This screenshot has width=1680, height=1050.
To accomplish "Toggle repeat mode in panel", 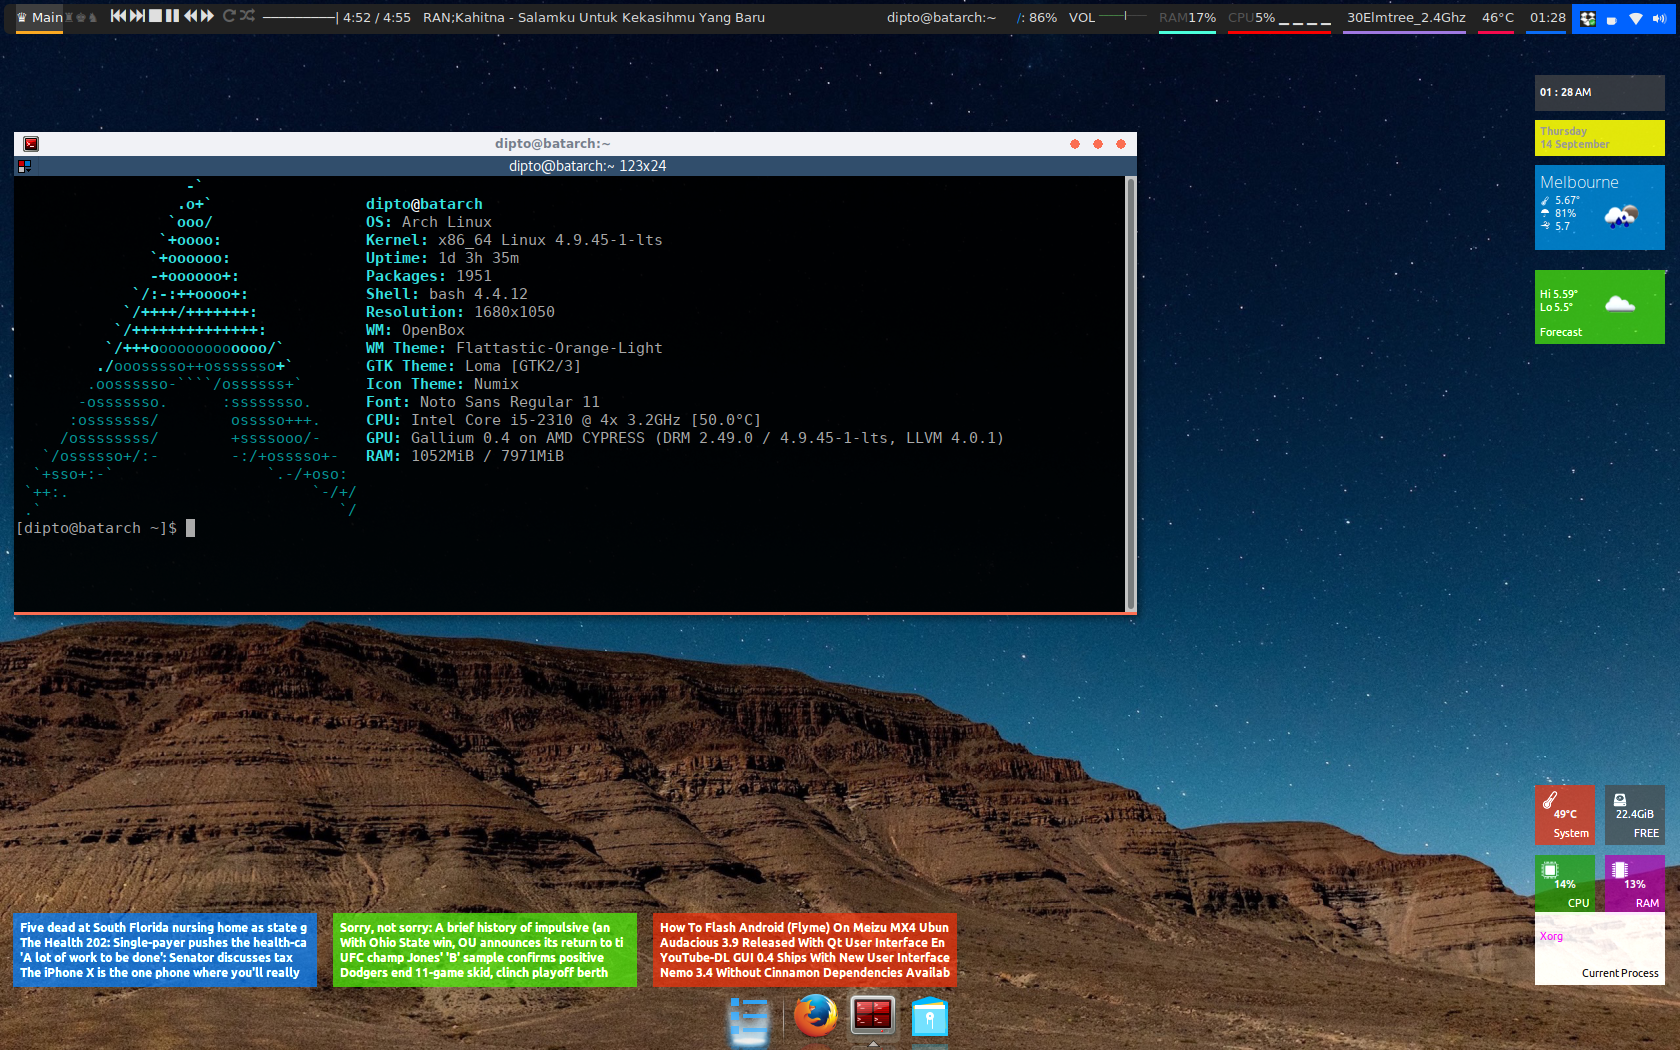I will pos(229,16).
